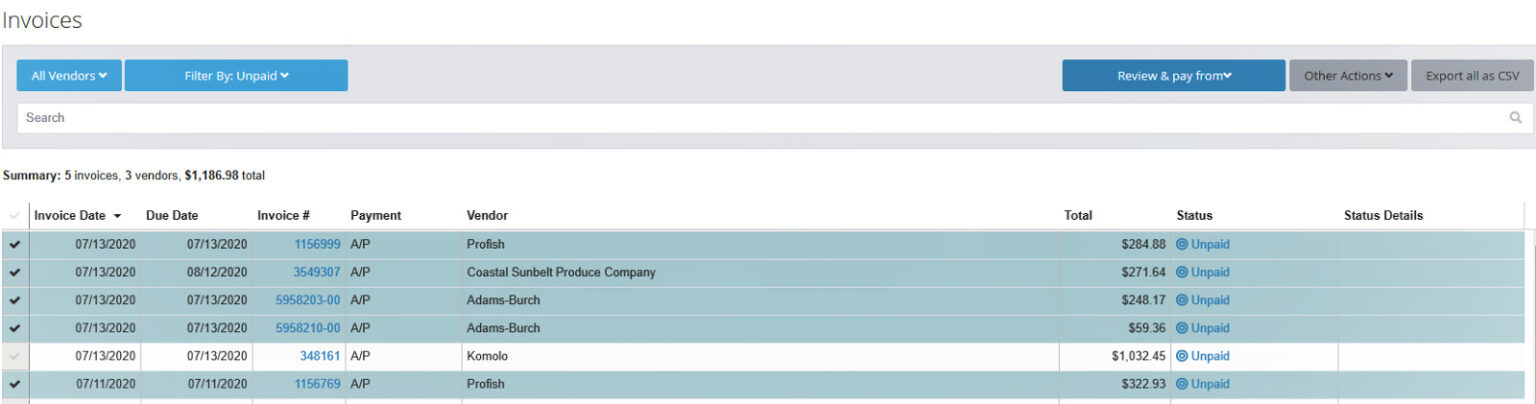This screenshot has height=404, width=1536.
Task: Click the unpaid status icon for invoice 5958203-00
Action: pos(1182,300)
